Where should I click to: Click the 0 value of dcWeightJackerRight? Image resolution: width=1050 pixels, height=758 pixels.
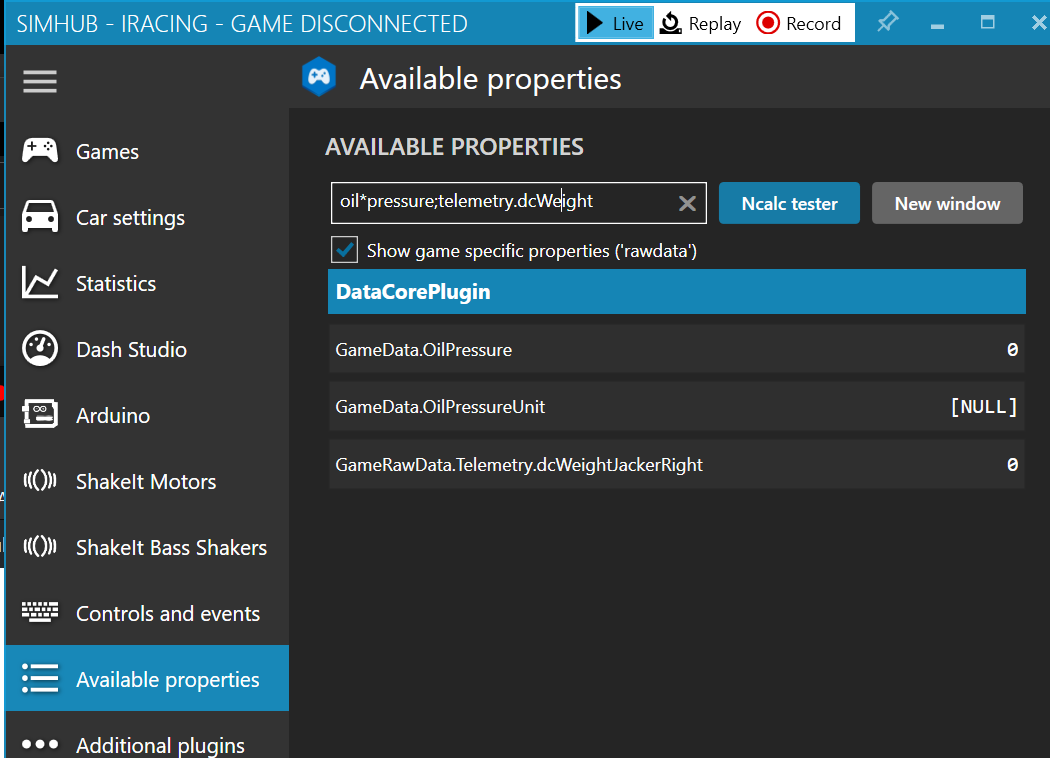click(x=1012, y=464)
